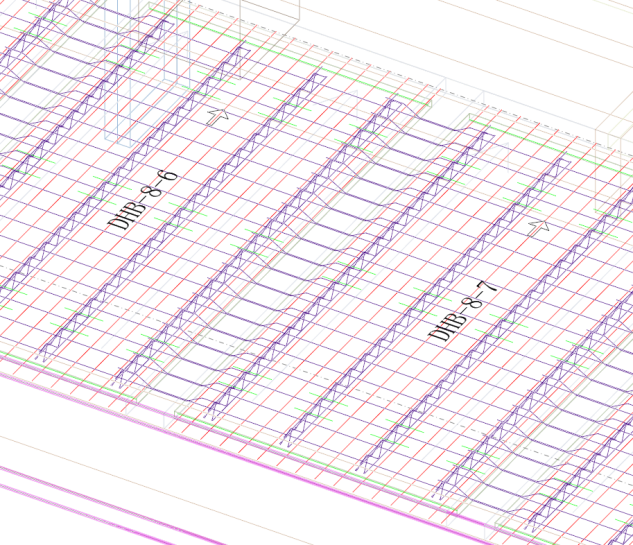Select the DHB-8-6 slab label
The image size is (633, 545).
click(143, 200)
